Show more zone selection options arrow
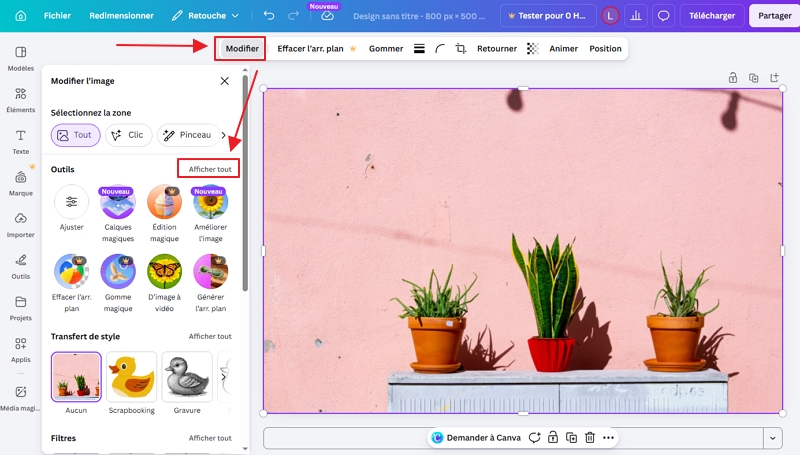 click(x=223, y=135)
